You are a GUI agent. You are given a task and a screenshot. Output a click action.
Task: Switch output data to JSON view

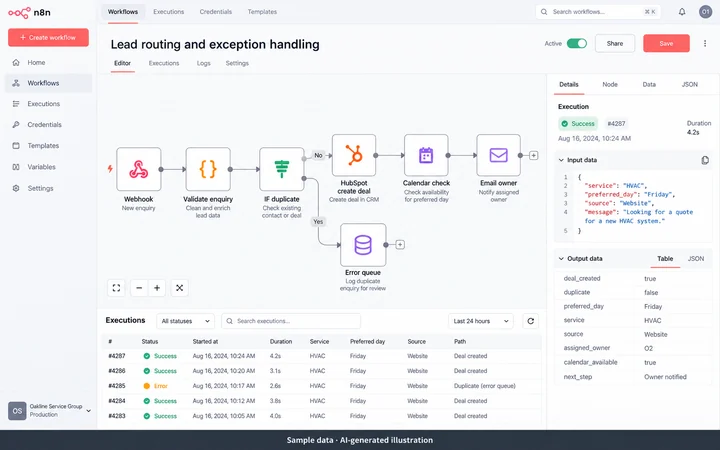[x=696, y=259]
